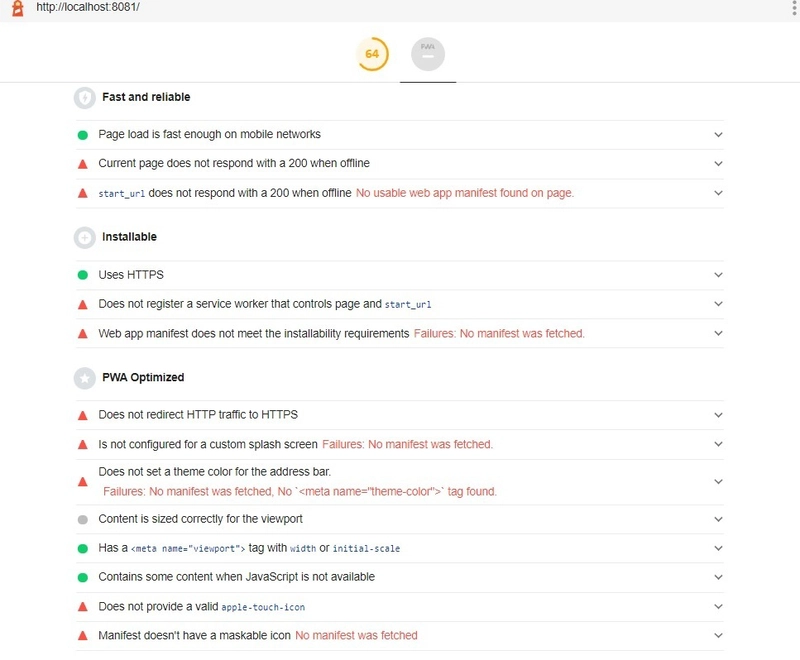Image resolution: width=800 pixels, height=660 pixels.
Task: Click the Lighthouse logo icon
Action: (x=17, y=8)
